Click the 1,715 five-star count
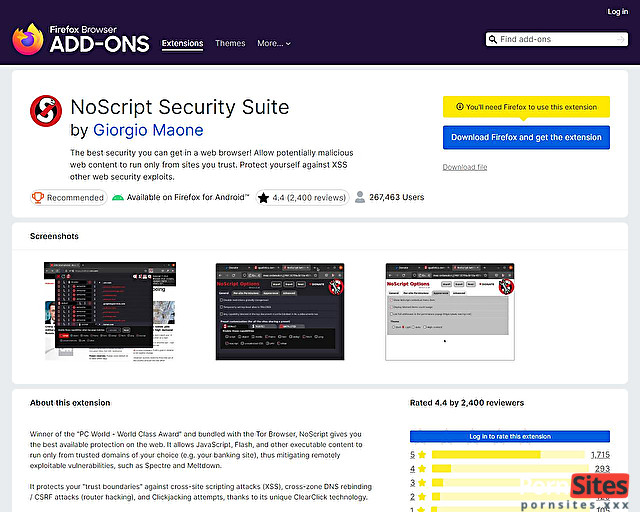640x512 pixels. (x=600, y=454)
